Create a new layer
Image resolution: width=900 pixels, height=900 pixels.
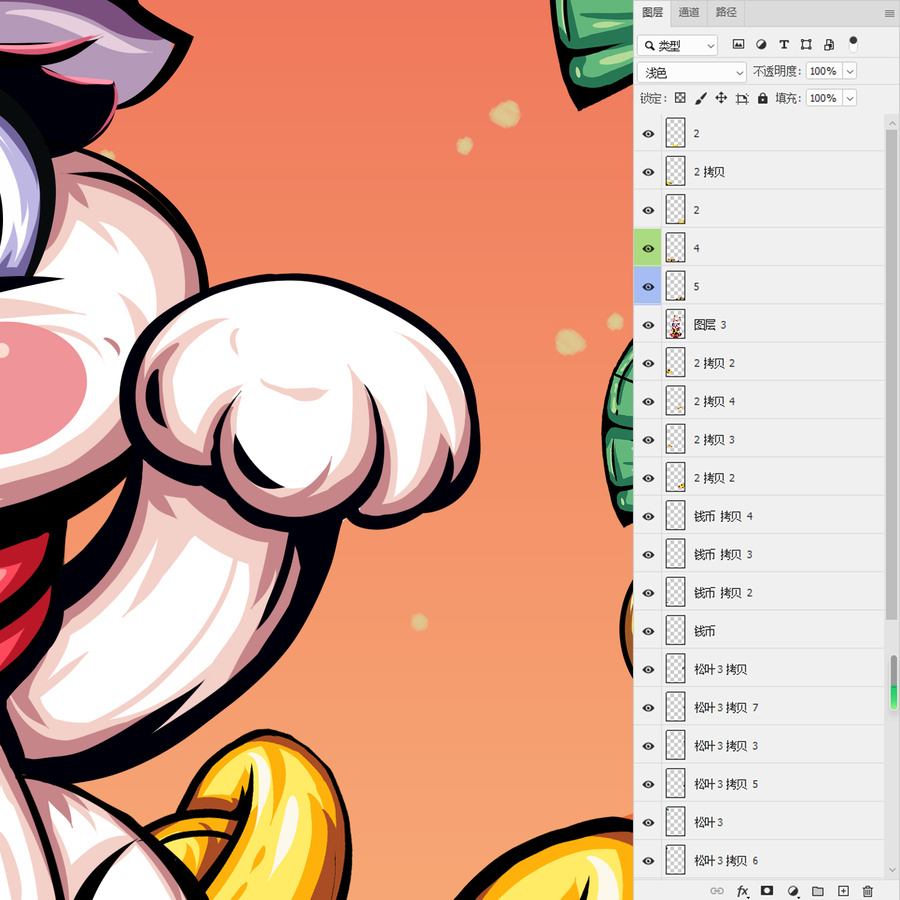(843, 891)
